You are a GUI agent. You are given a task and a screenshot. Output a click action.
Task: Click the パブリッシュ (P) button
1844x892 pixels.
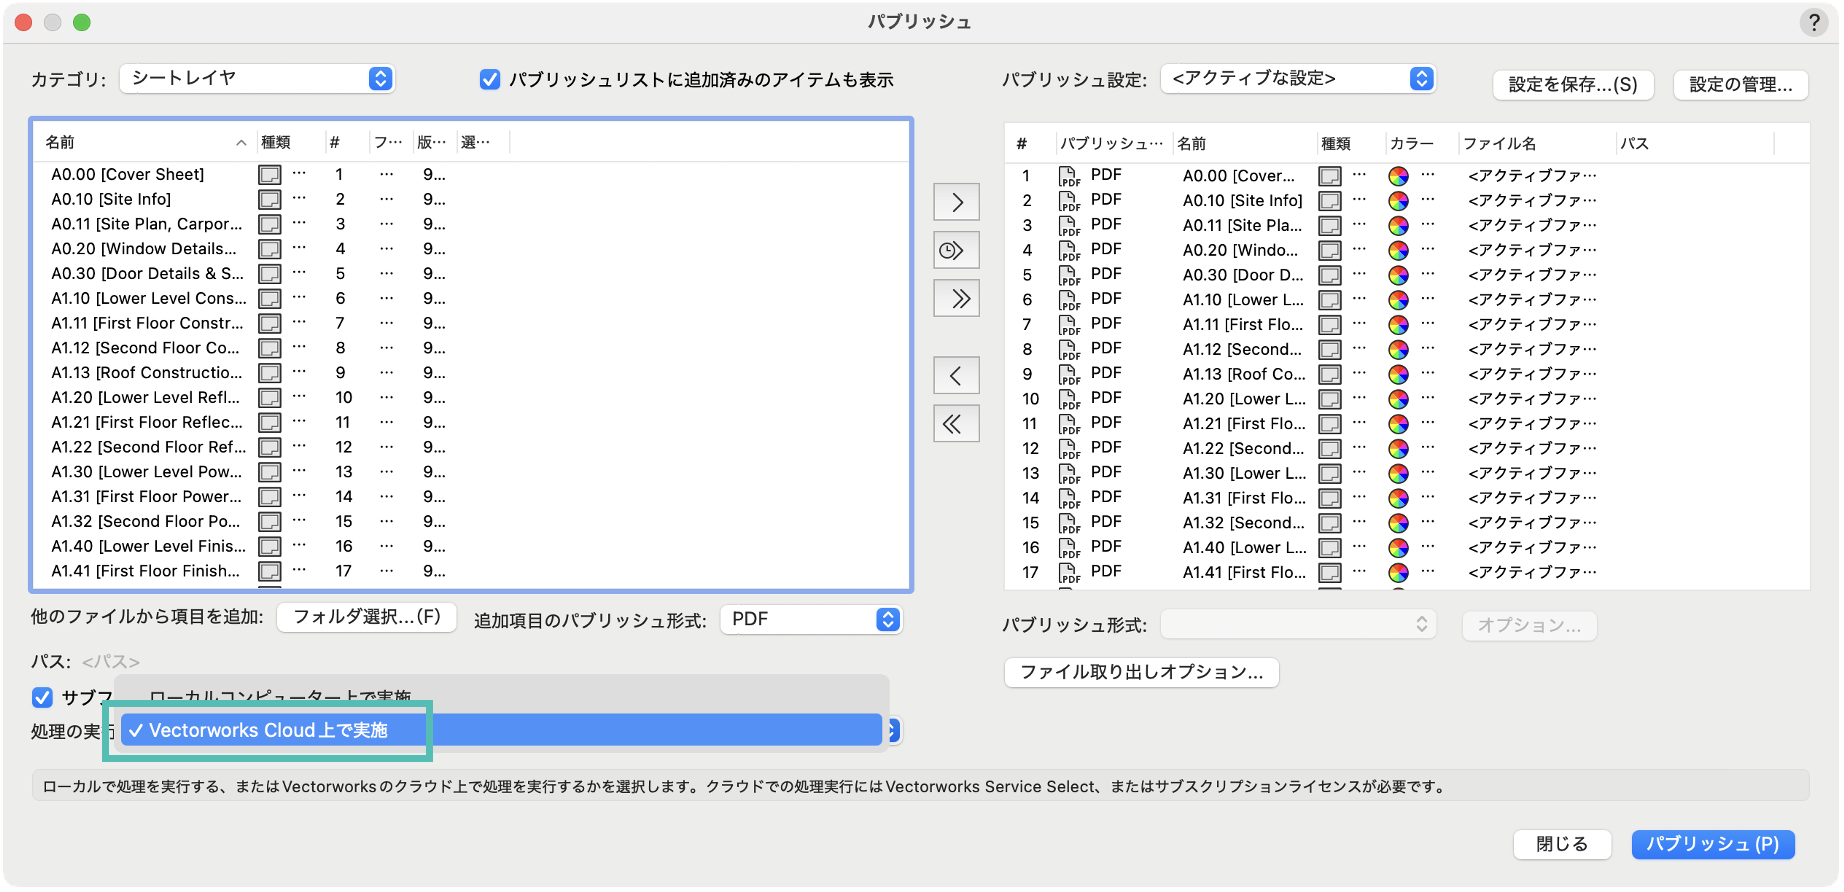pos(1712,844)
